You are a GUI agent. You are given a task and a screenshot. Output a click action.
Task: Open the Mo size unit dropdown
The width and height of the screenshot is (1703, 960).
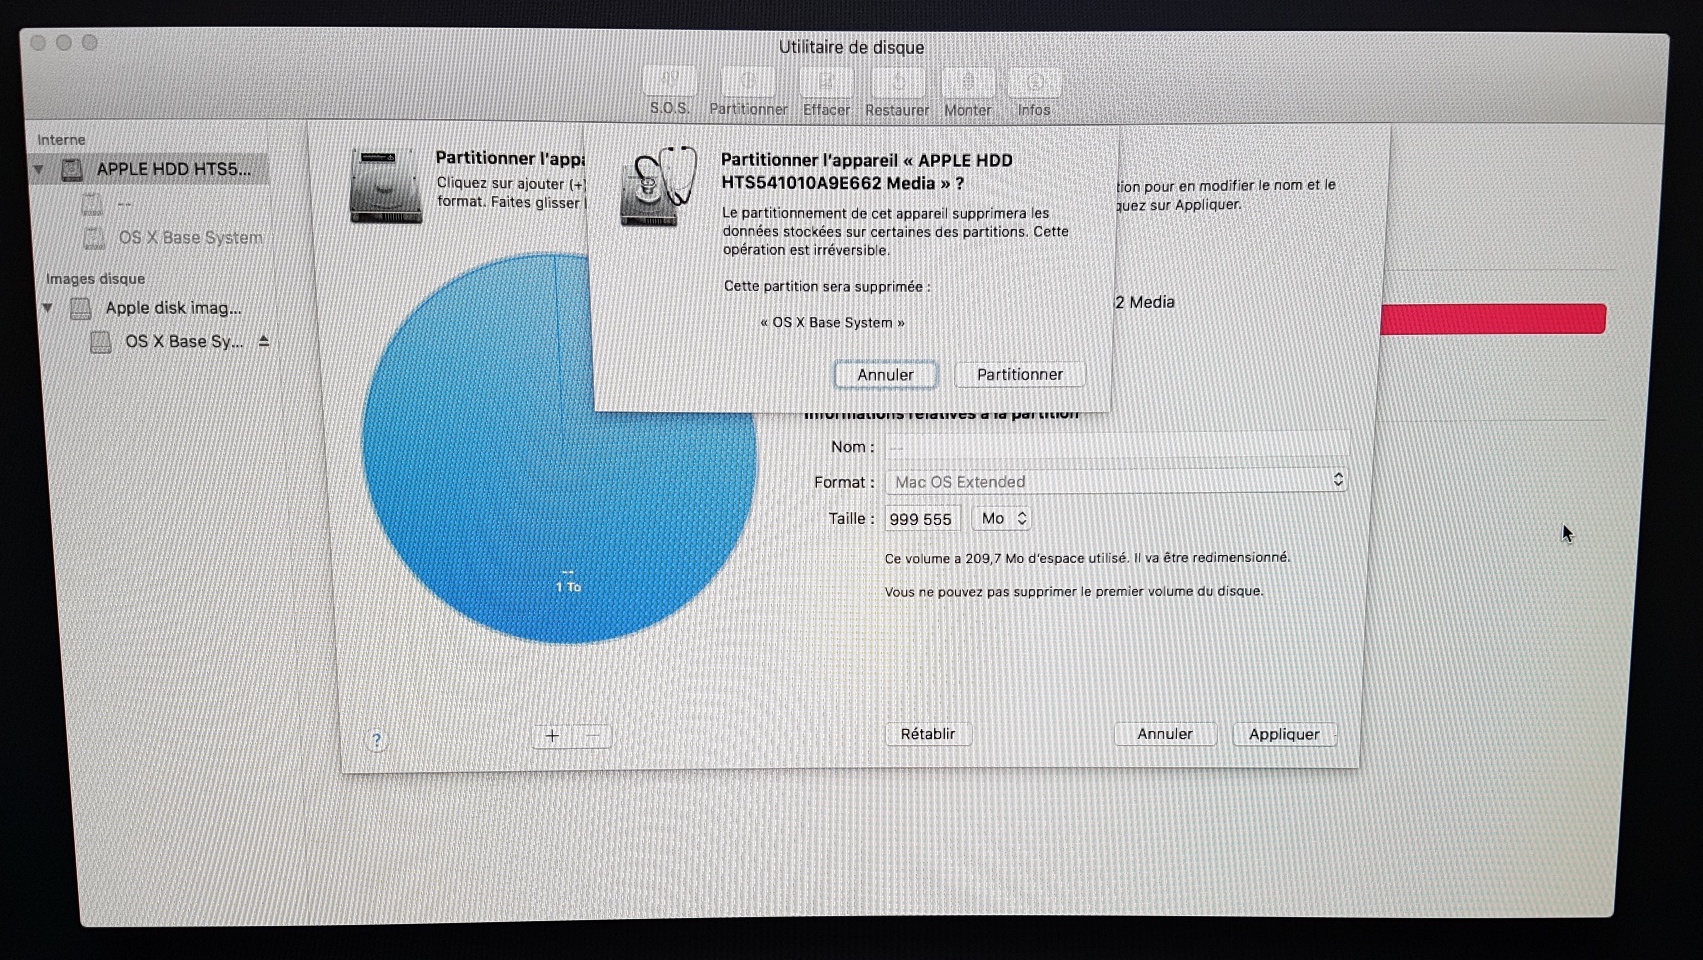(x=1002, y=518)
